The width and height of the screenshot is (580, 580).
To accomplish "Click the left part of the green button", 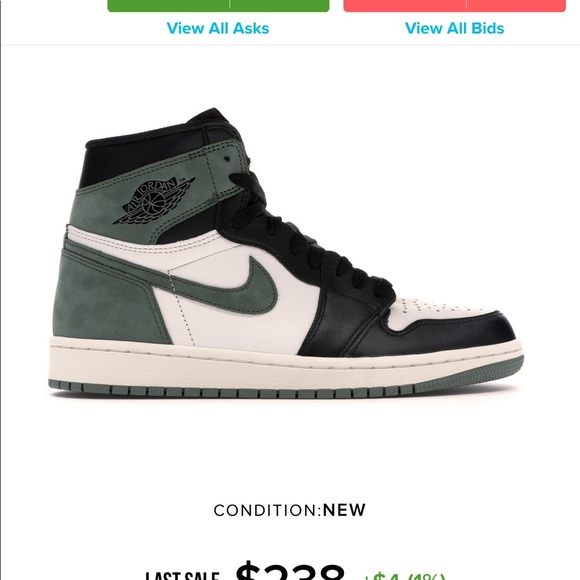I will 169,5.
